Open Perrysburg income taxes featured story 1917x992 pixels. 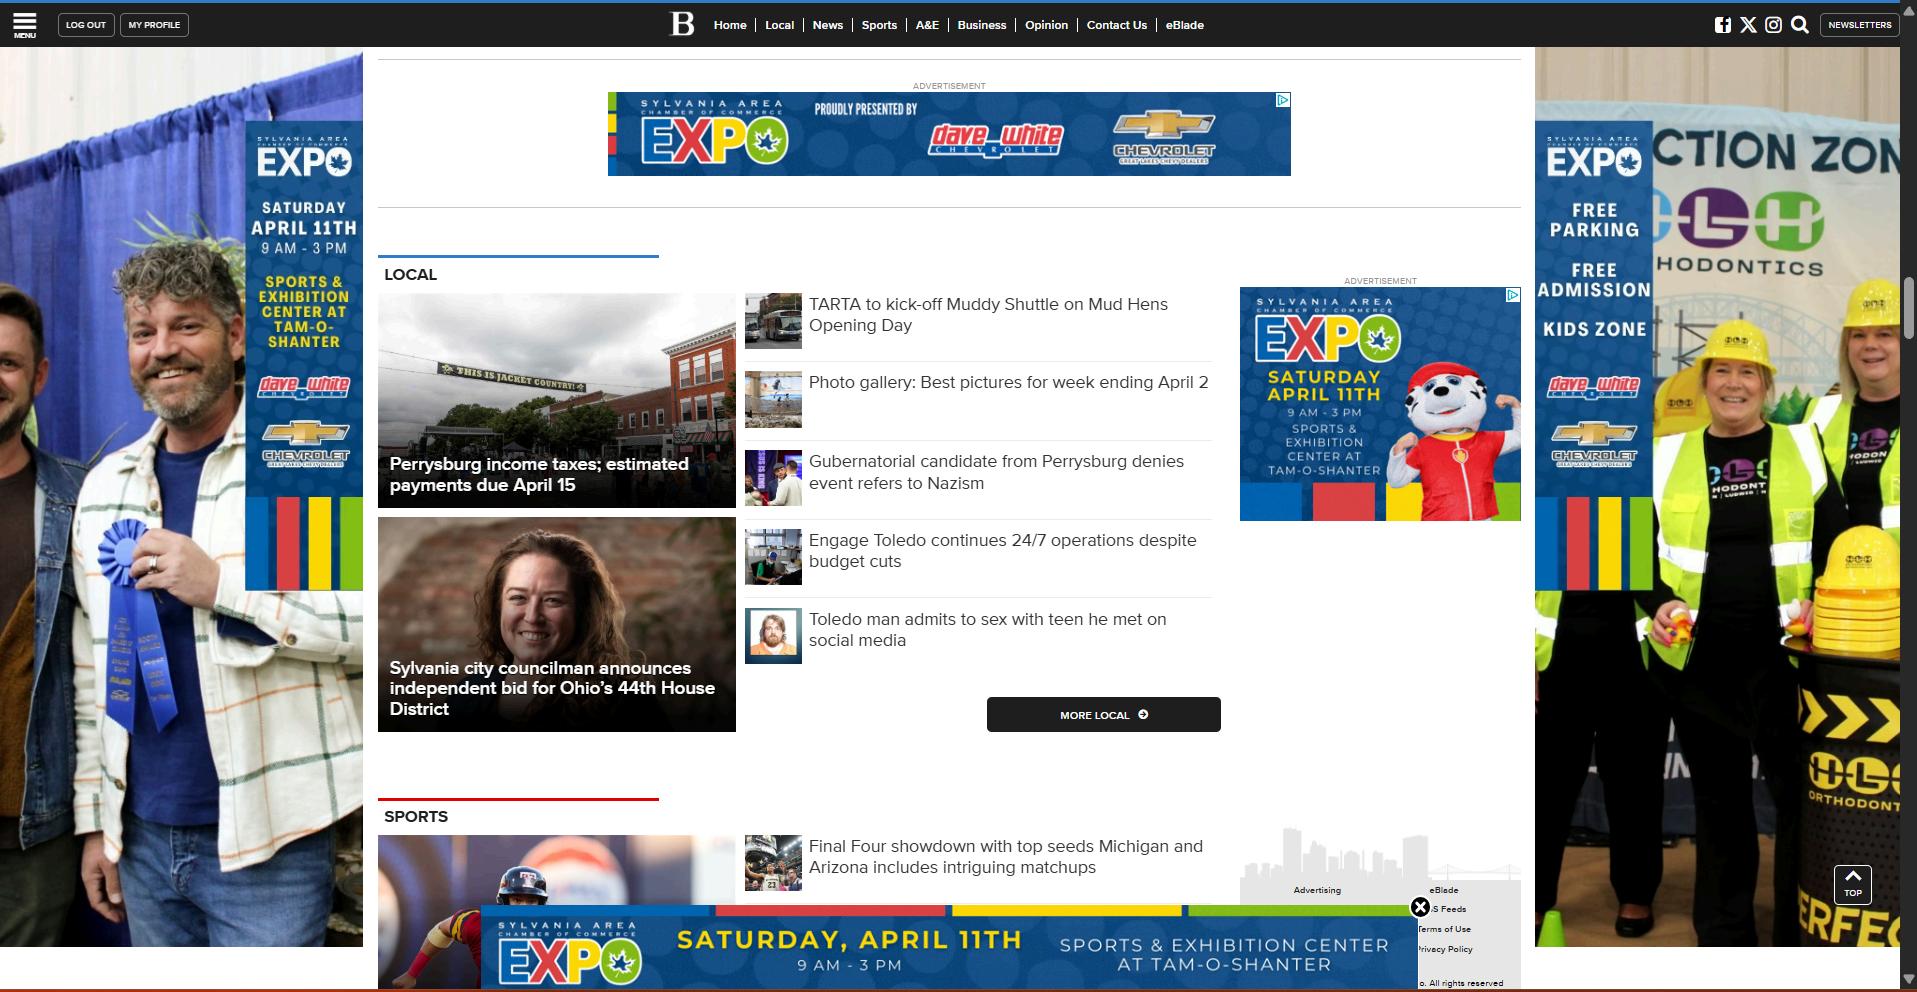[x=557, y=400]
